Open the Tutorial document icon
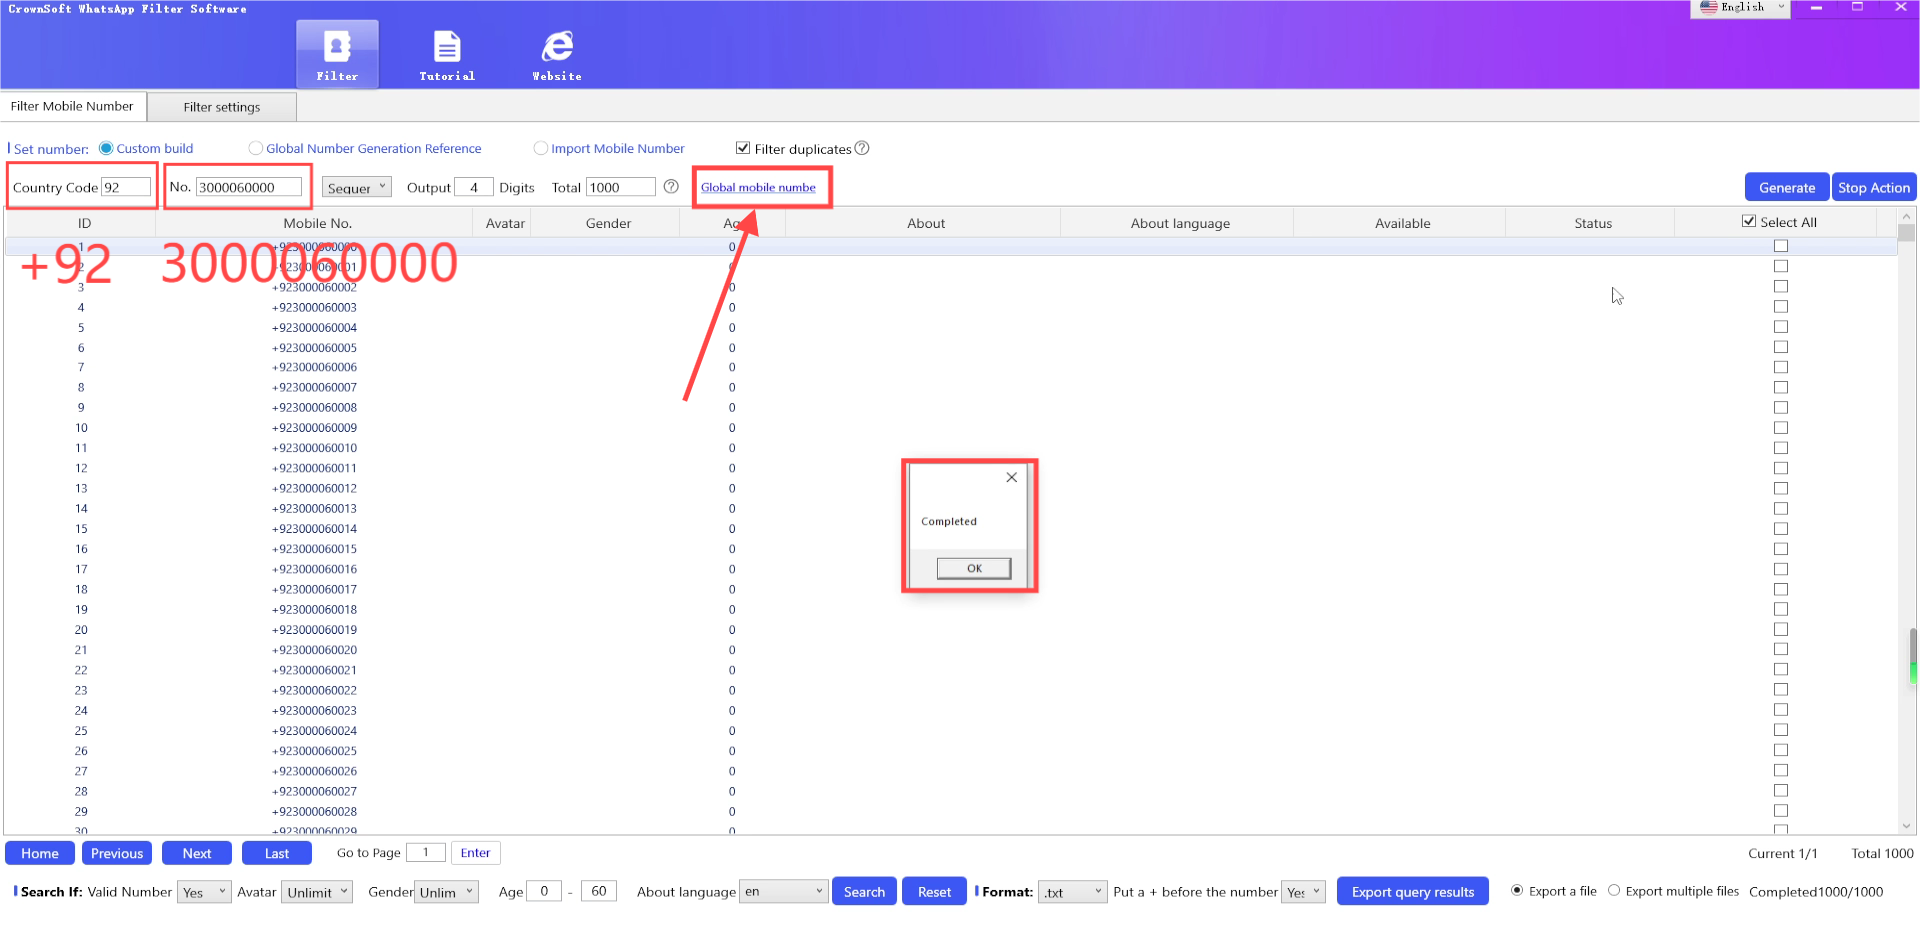This screenshot has width=1920, height=929. click(x=447, y=54)
